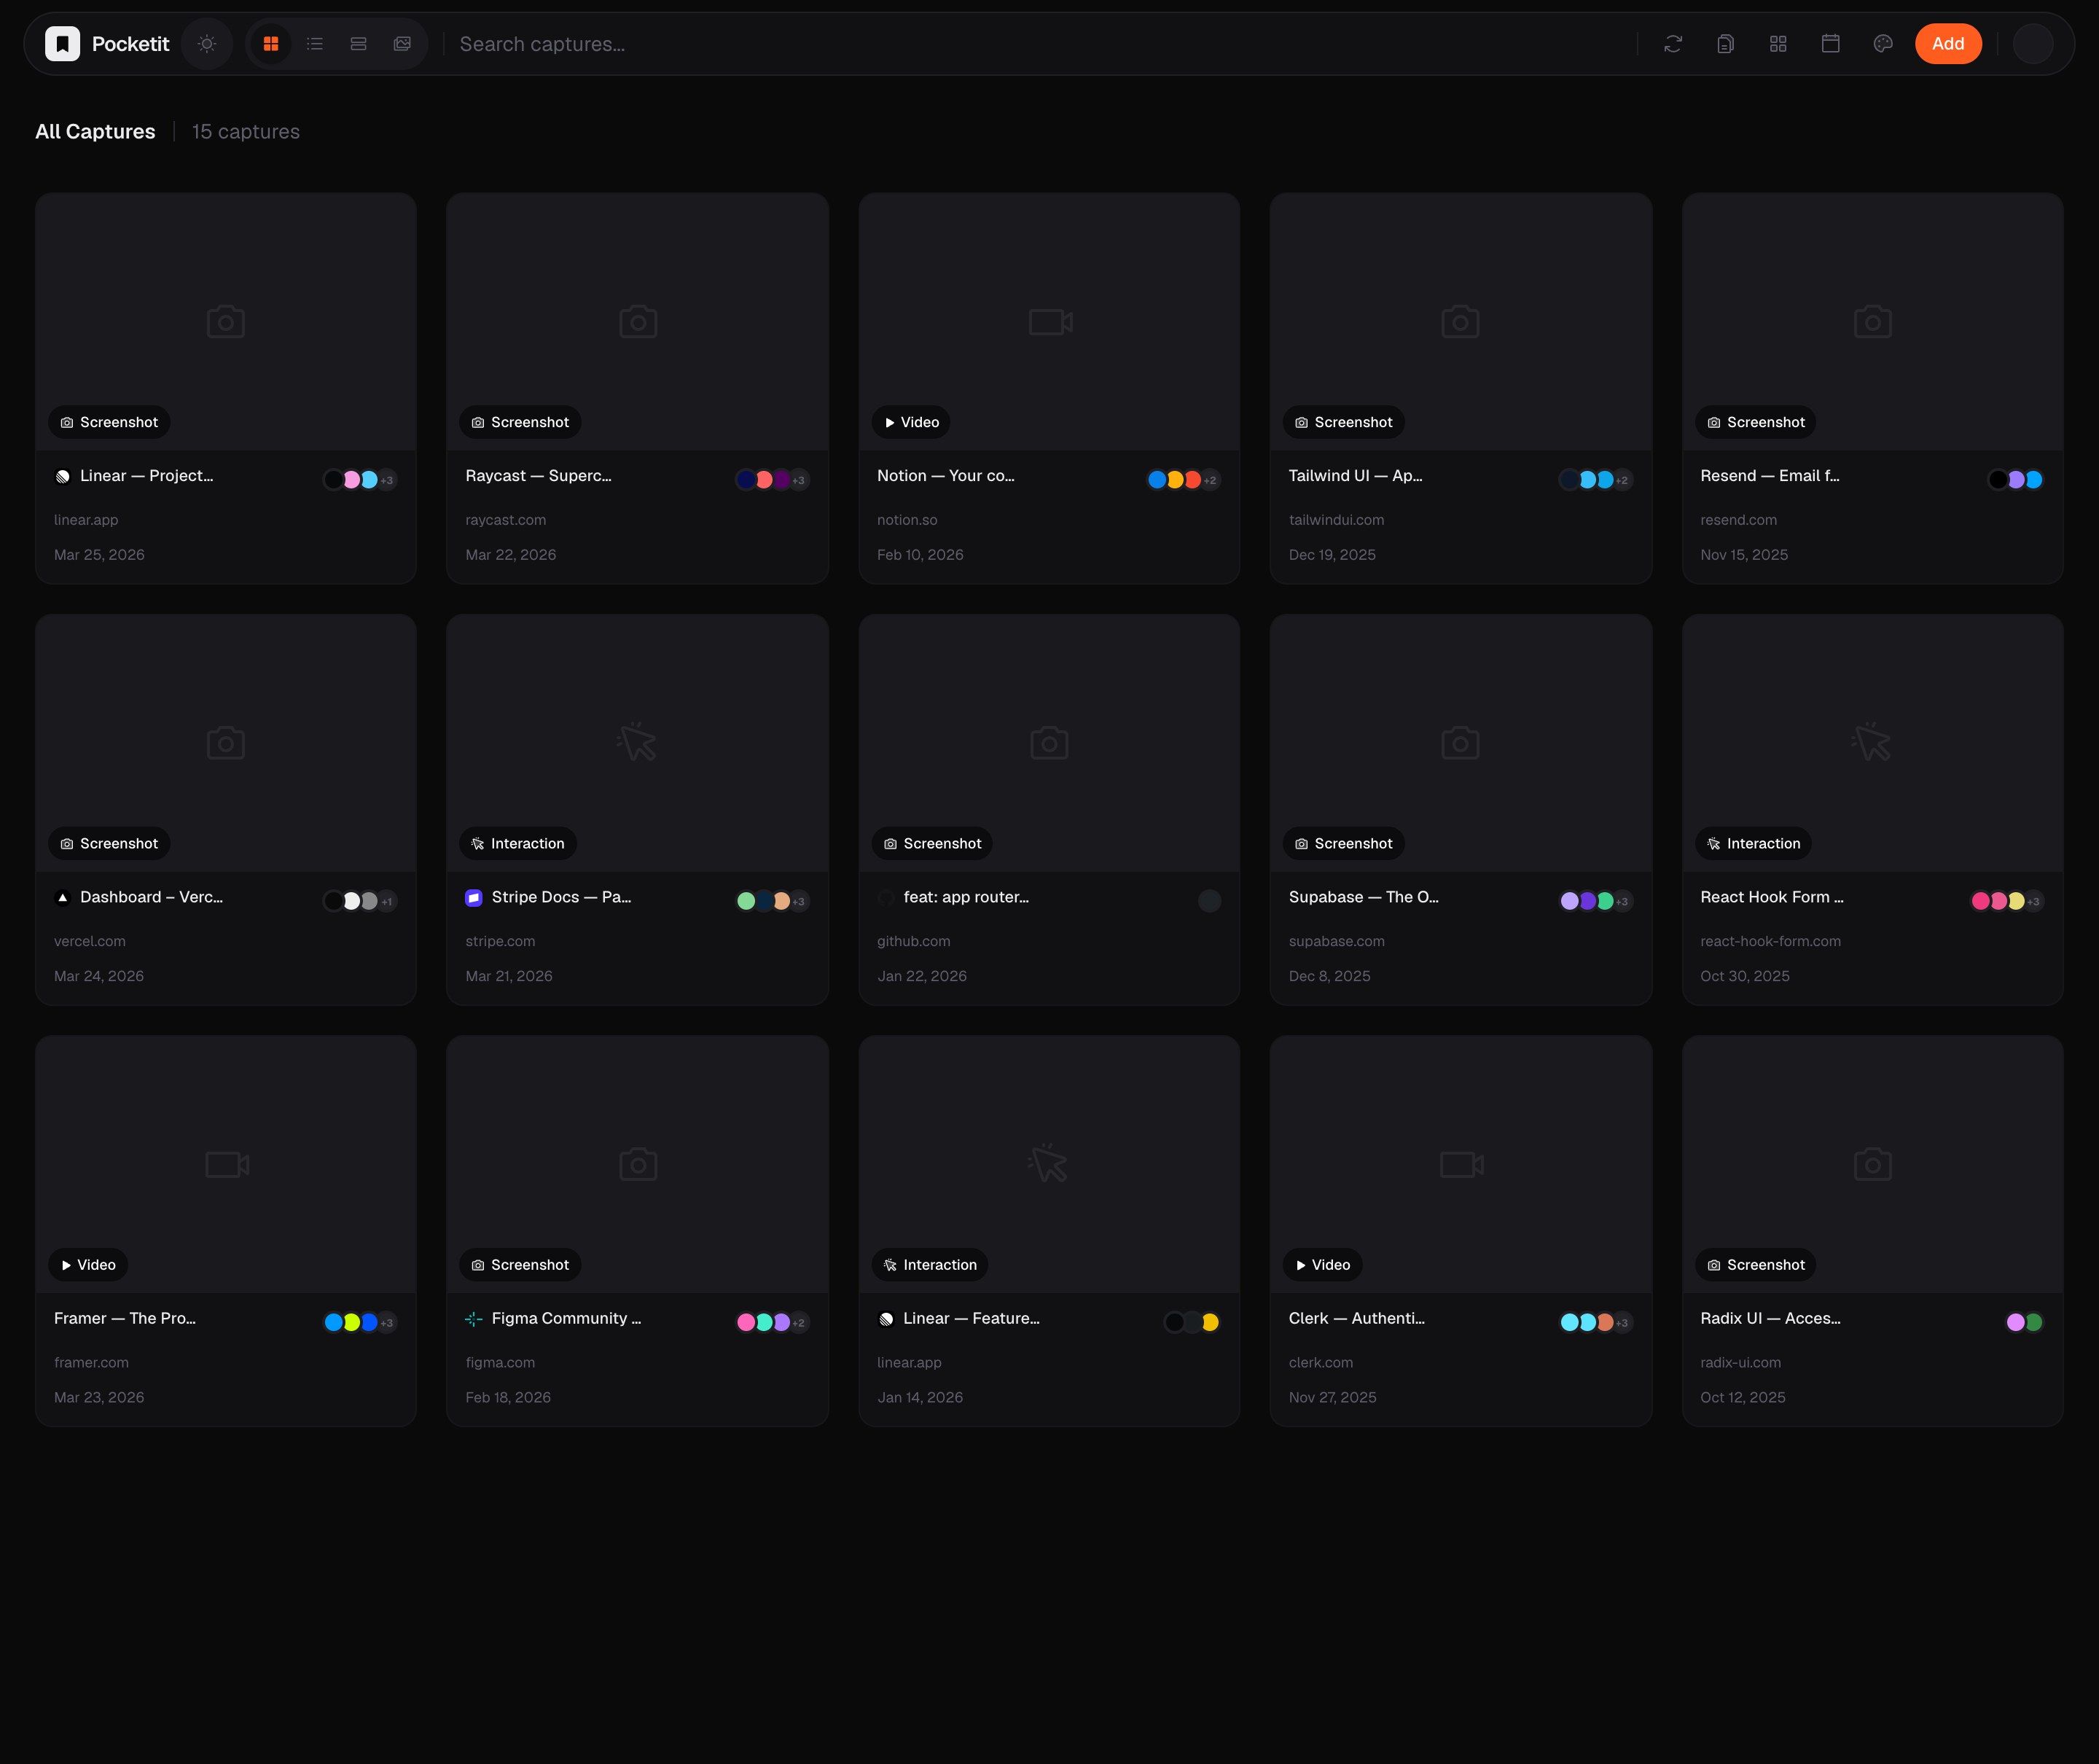Screen dimensions: 2099x1764
Task: Click the Pocketit bookmark logo
Action: [62, 44]
